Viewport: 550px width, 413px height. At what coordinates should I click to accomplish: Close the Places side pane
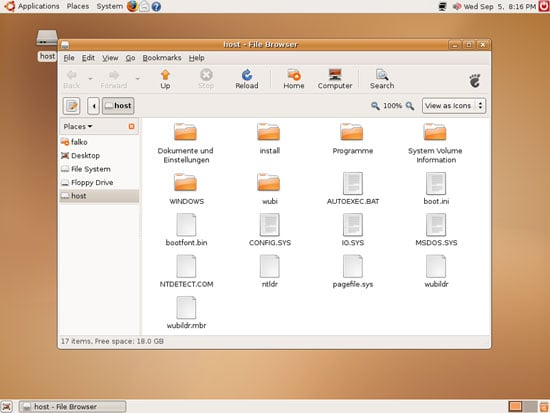[132, 126]
